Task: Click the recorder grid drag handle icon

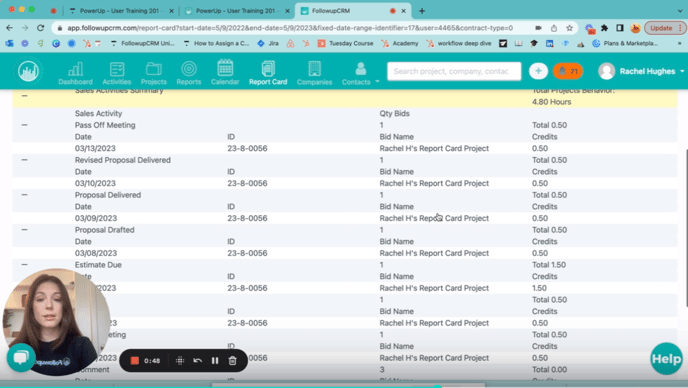Action: click(x=180, y=361)
